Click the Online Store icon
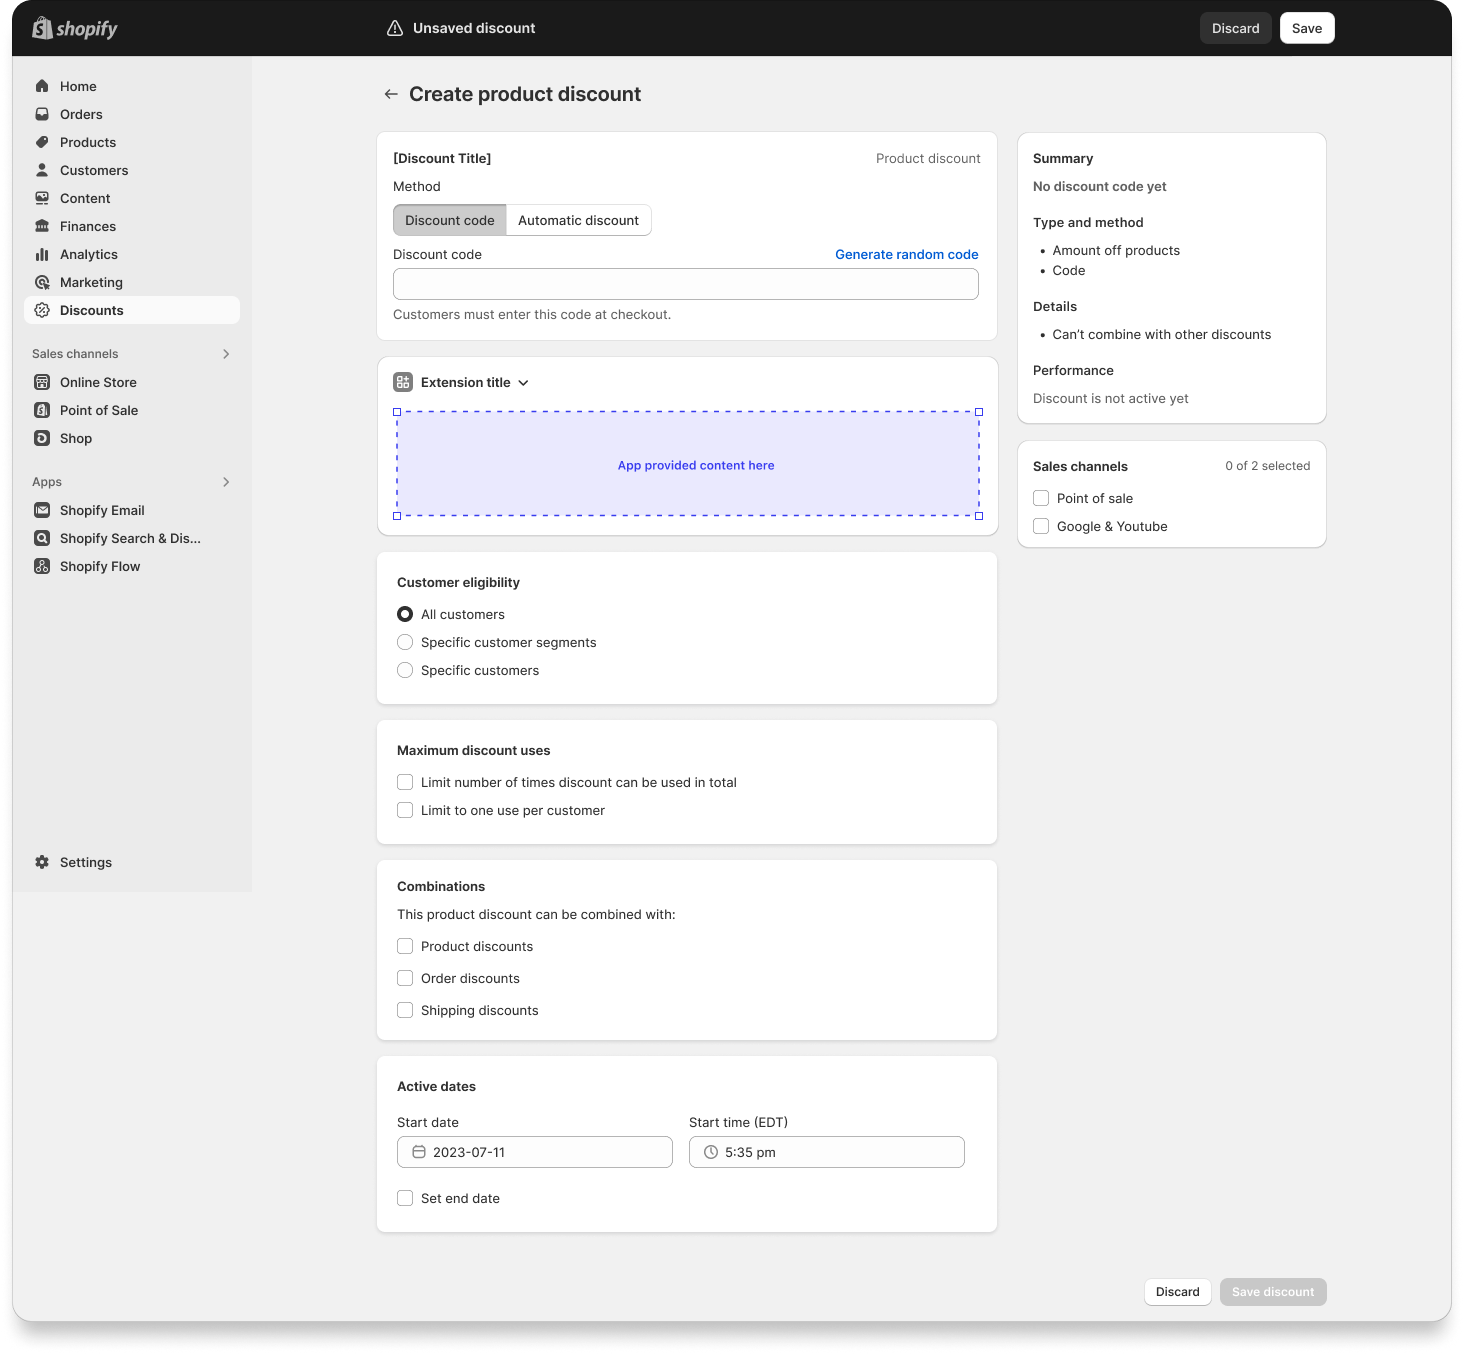This screenshot has height=1354, width=1464. coord(42,382)
